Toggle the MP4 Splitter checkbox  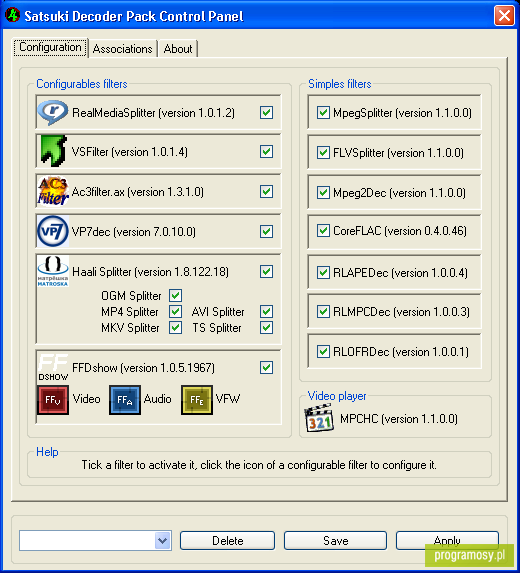click(x=175, y=311)
